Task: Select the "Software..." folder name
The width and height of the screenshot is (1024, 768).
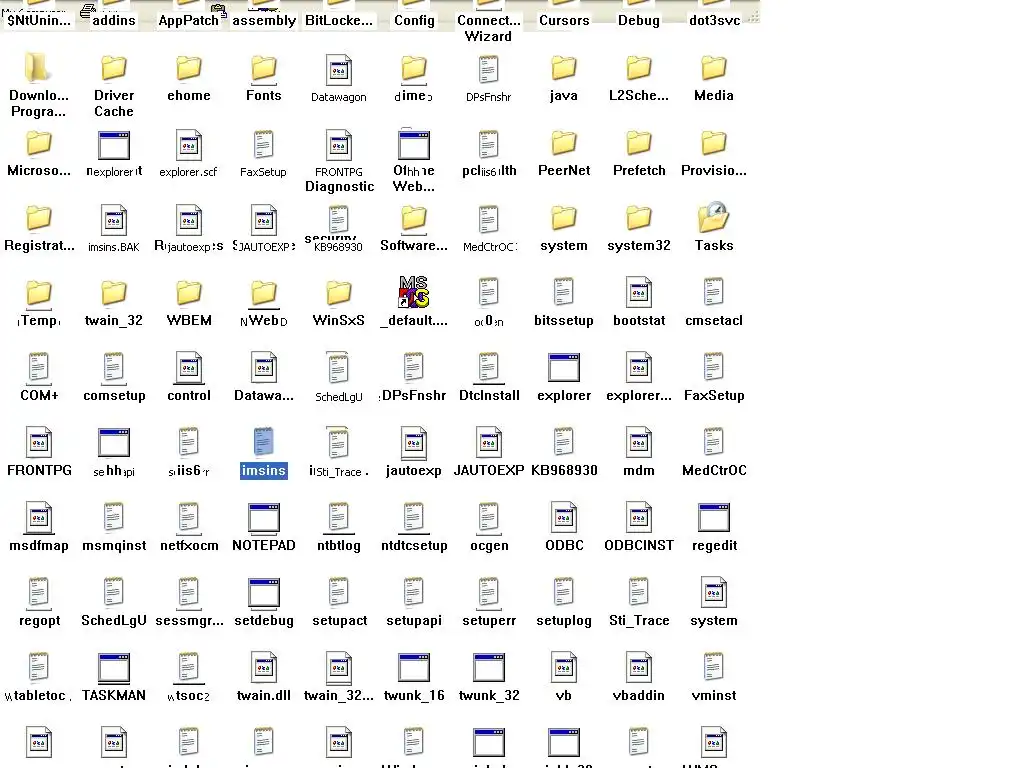Action: [x=414, y=246]
